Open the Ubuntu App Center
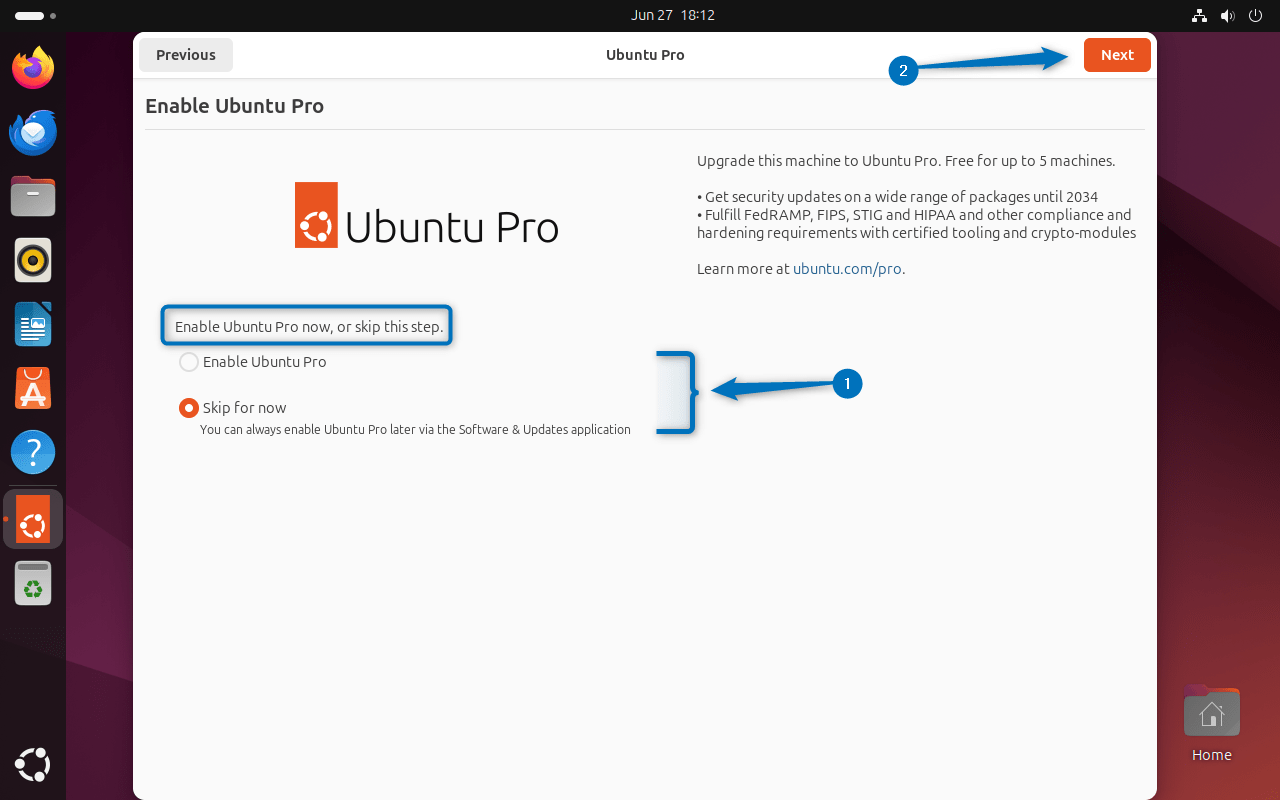This screenshot has width=1280, height=800. coord(32,388)
